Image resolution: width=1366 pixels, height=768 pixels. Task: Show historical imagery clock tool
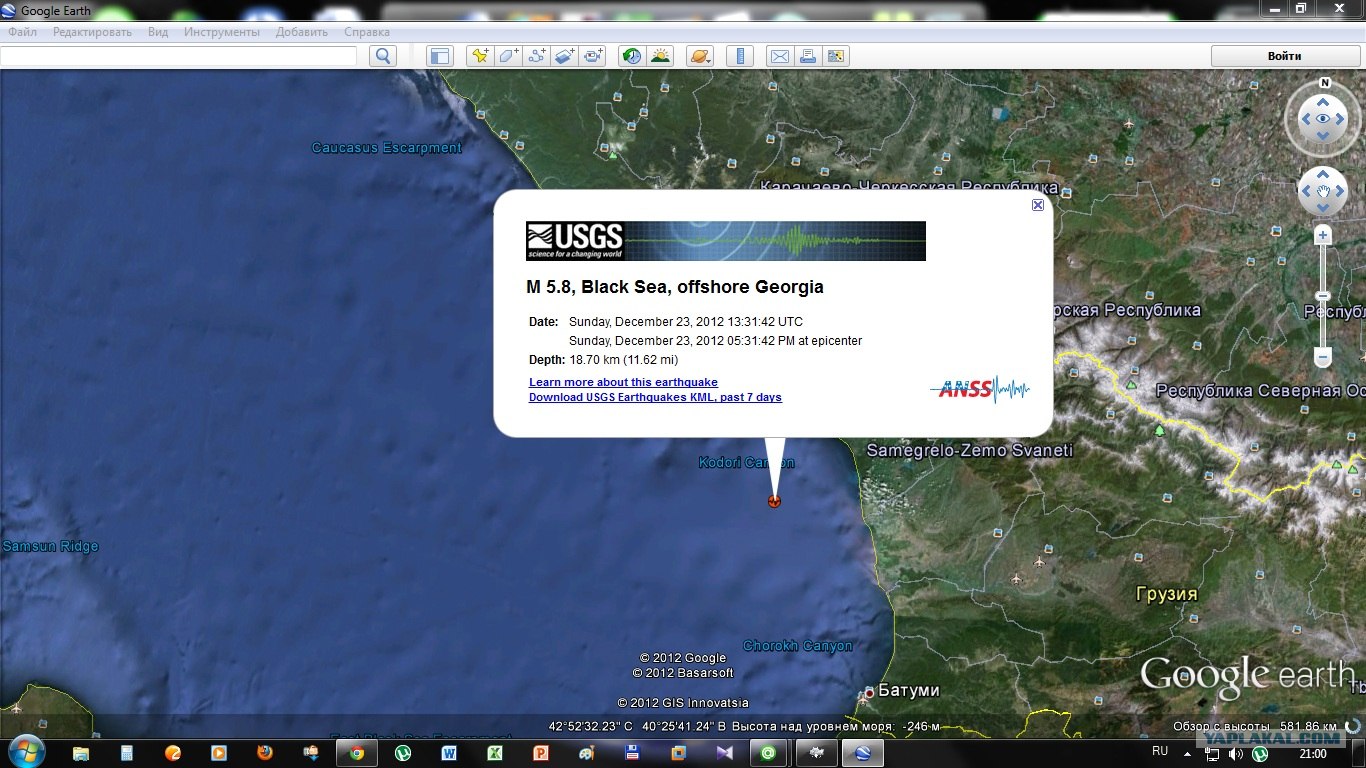[x=631, y=56]
